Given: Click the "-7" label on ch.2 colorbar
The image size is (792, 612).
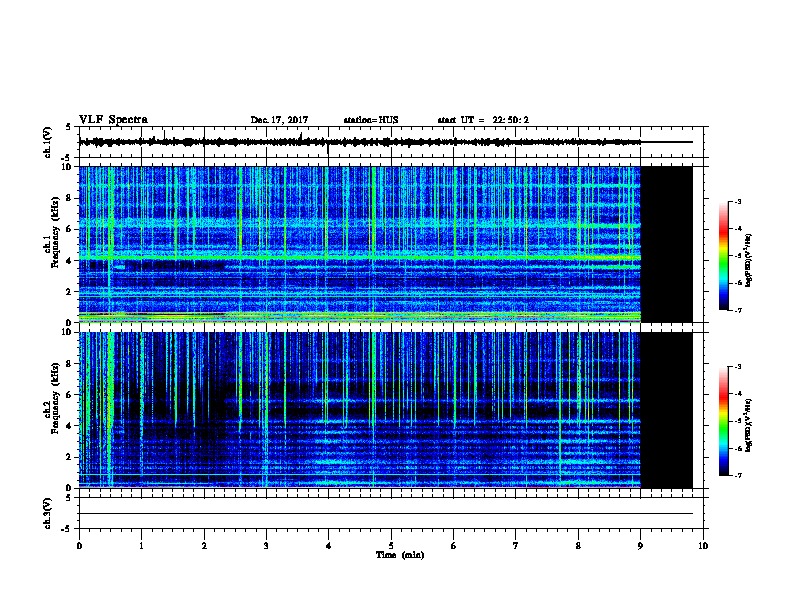Looking at the screenshot, I should 738,476.
